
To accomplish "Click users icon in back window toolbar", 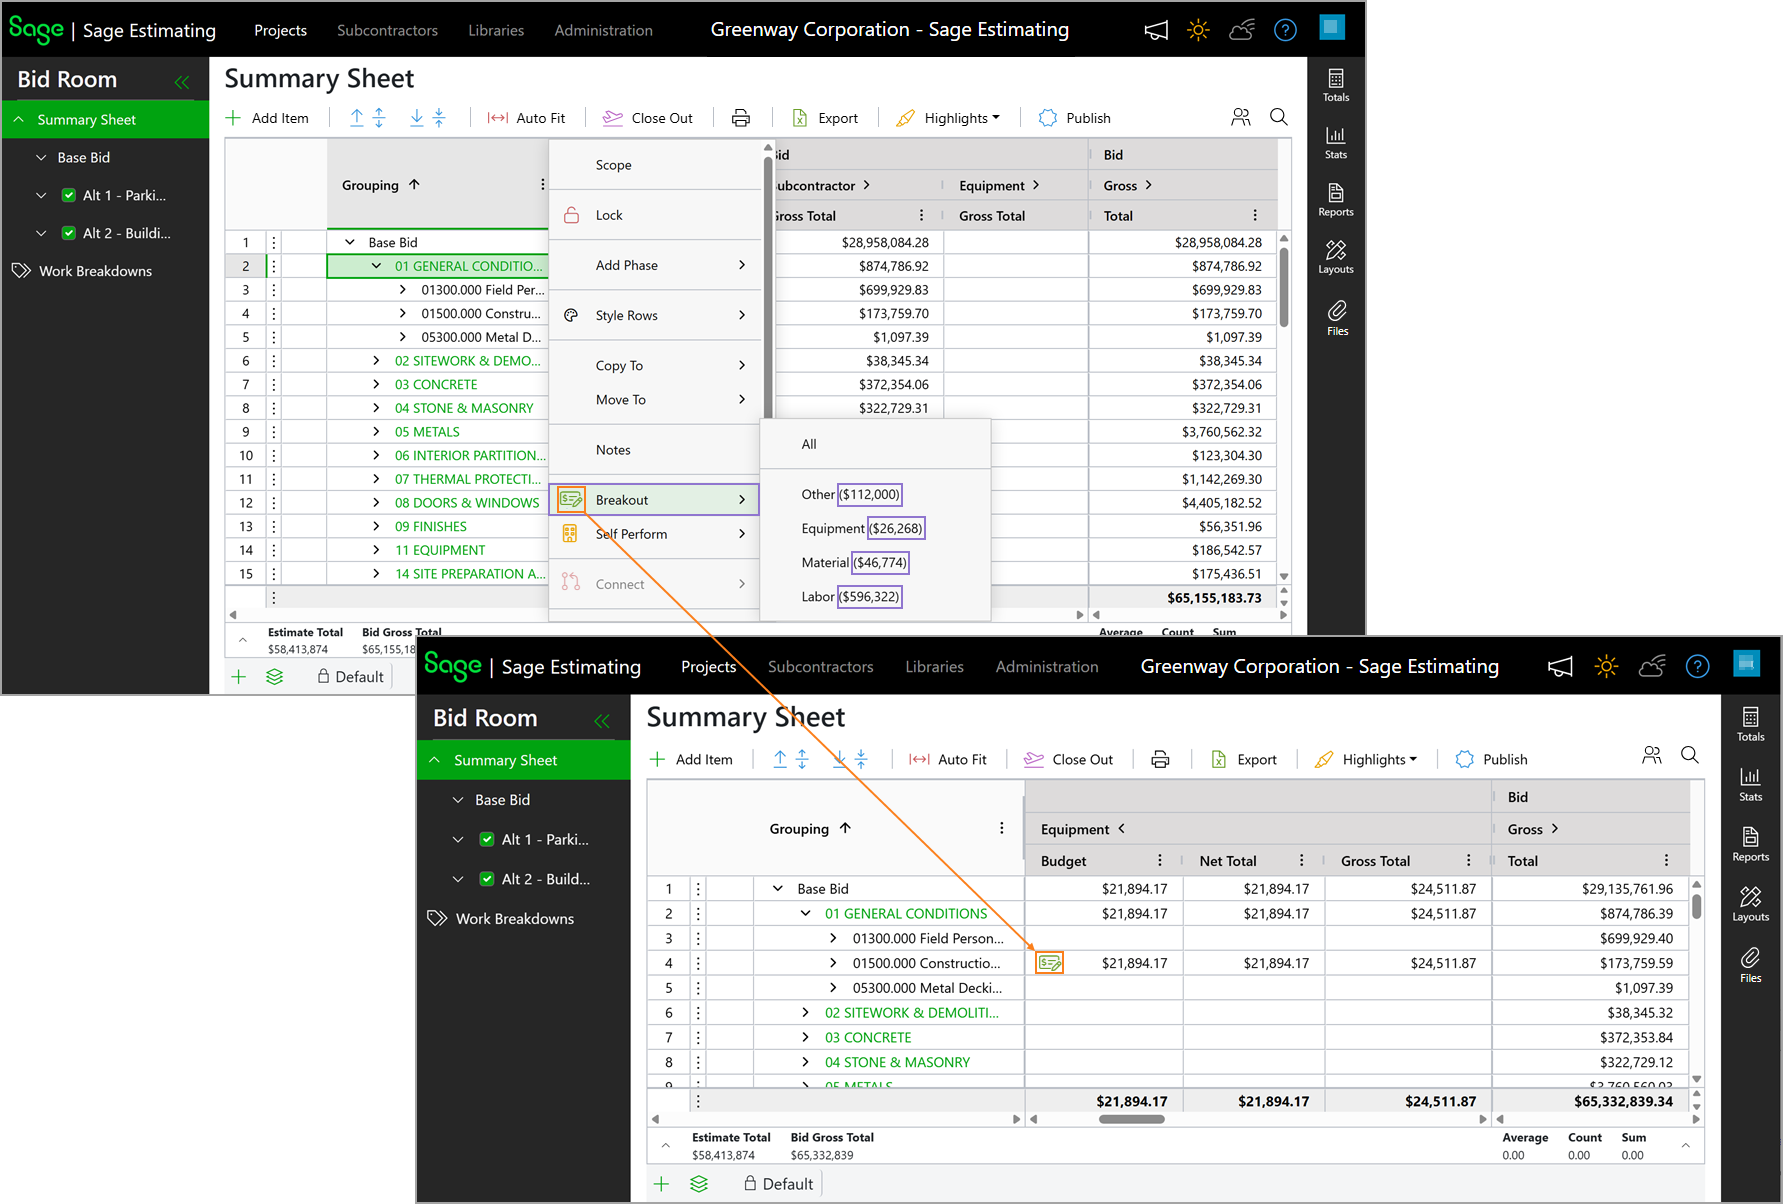I will pyautogui.click(x=1241, y=117).
